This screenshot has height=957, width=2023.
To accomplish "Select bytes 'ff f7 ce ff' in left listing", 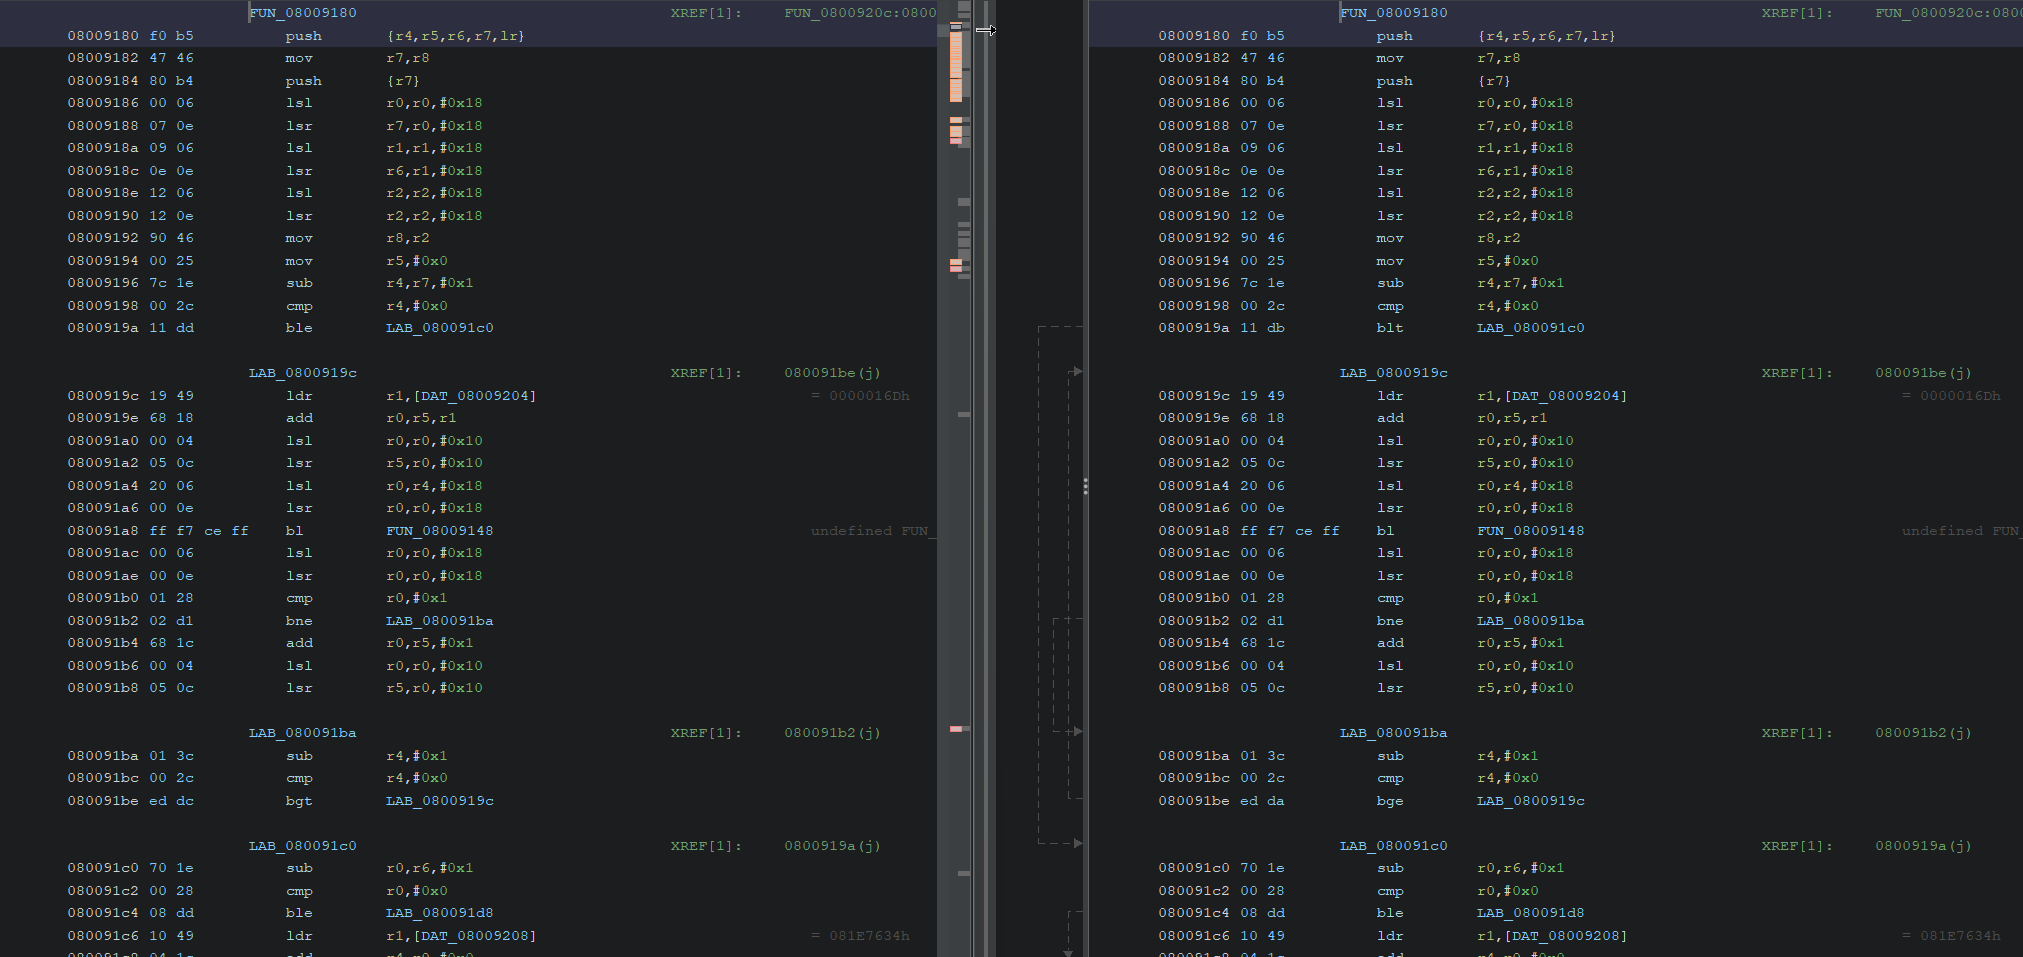I will [199, 531].
